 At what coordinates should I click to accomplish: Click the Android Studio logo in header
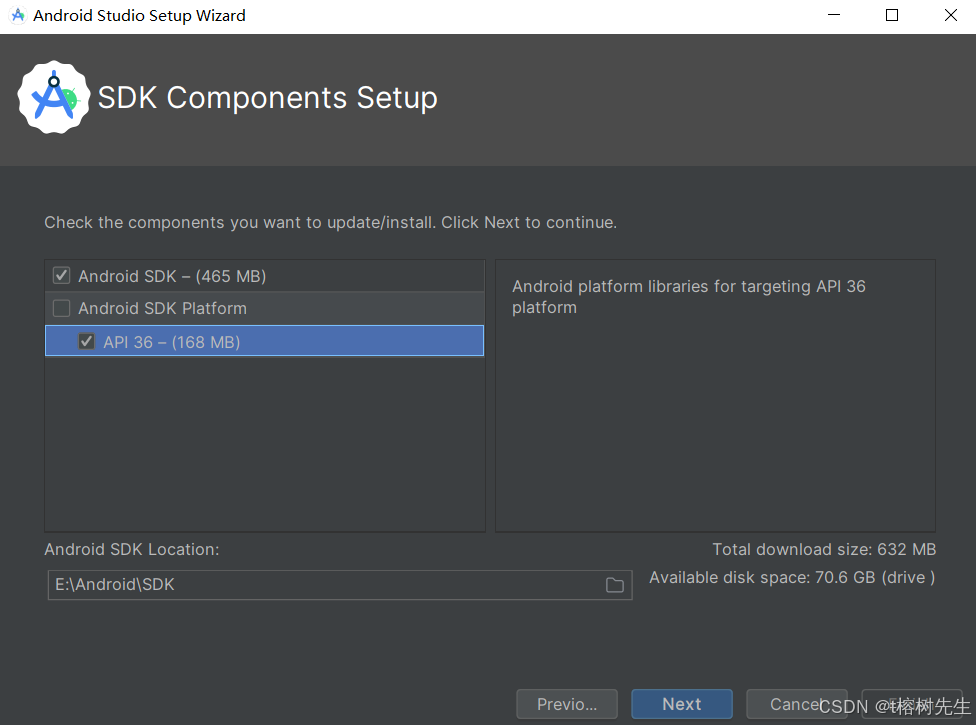54,97
